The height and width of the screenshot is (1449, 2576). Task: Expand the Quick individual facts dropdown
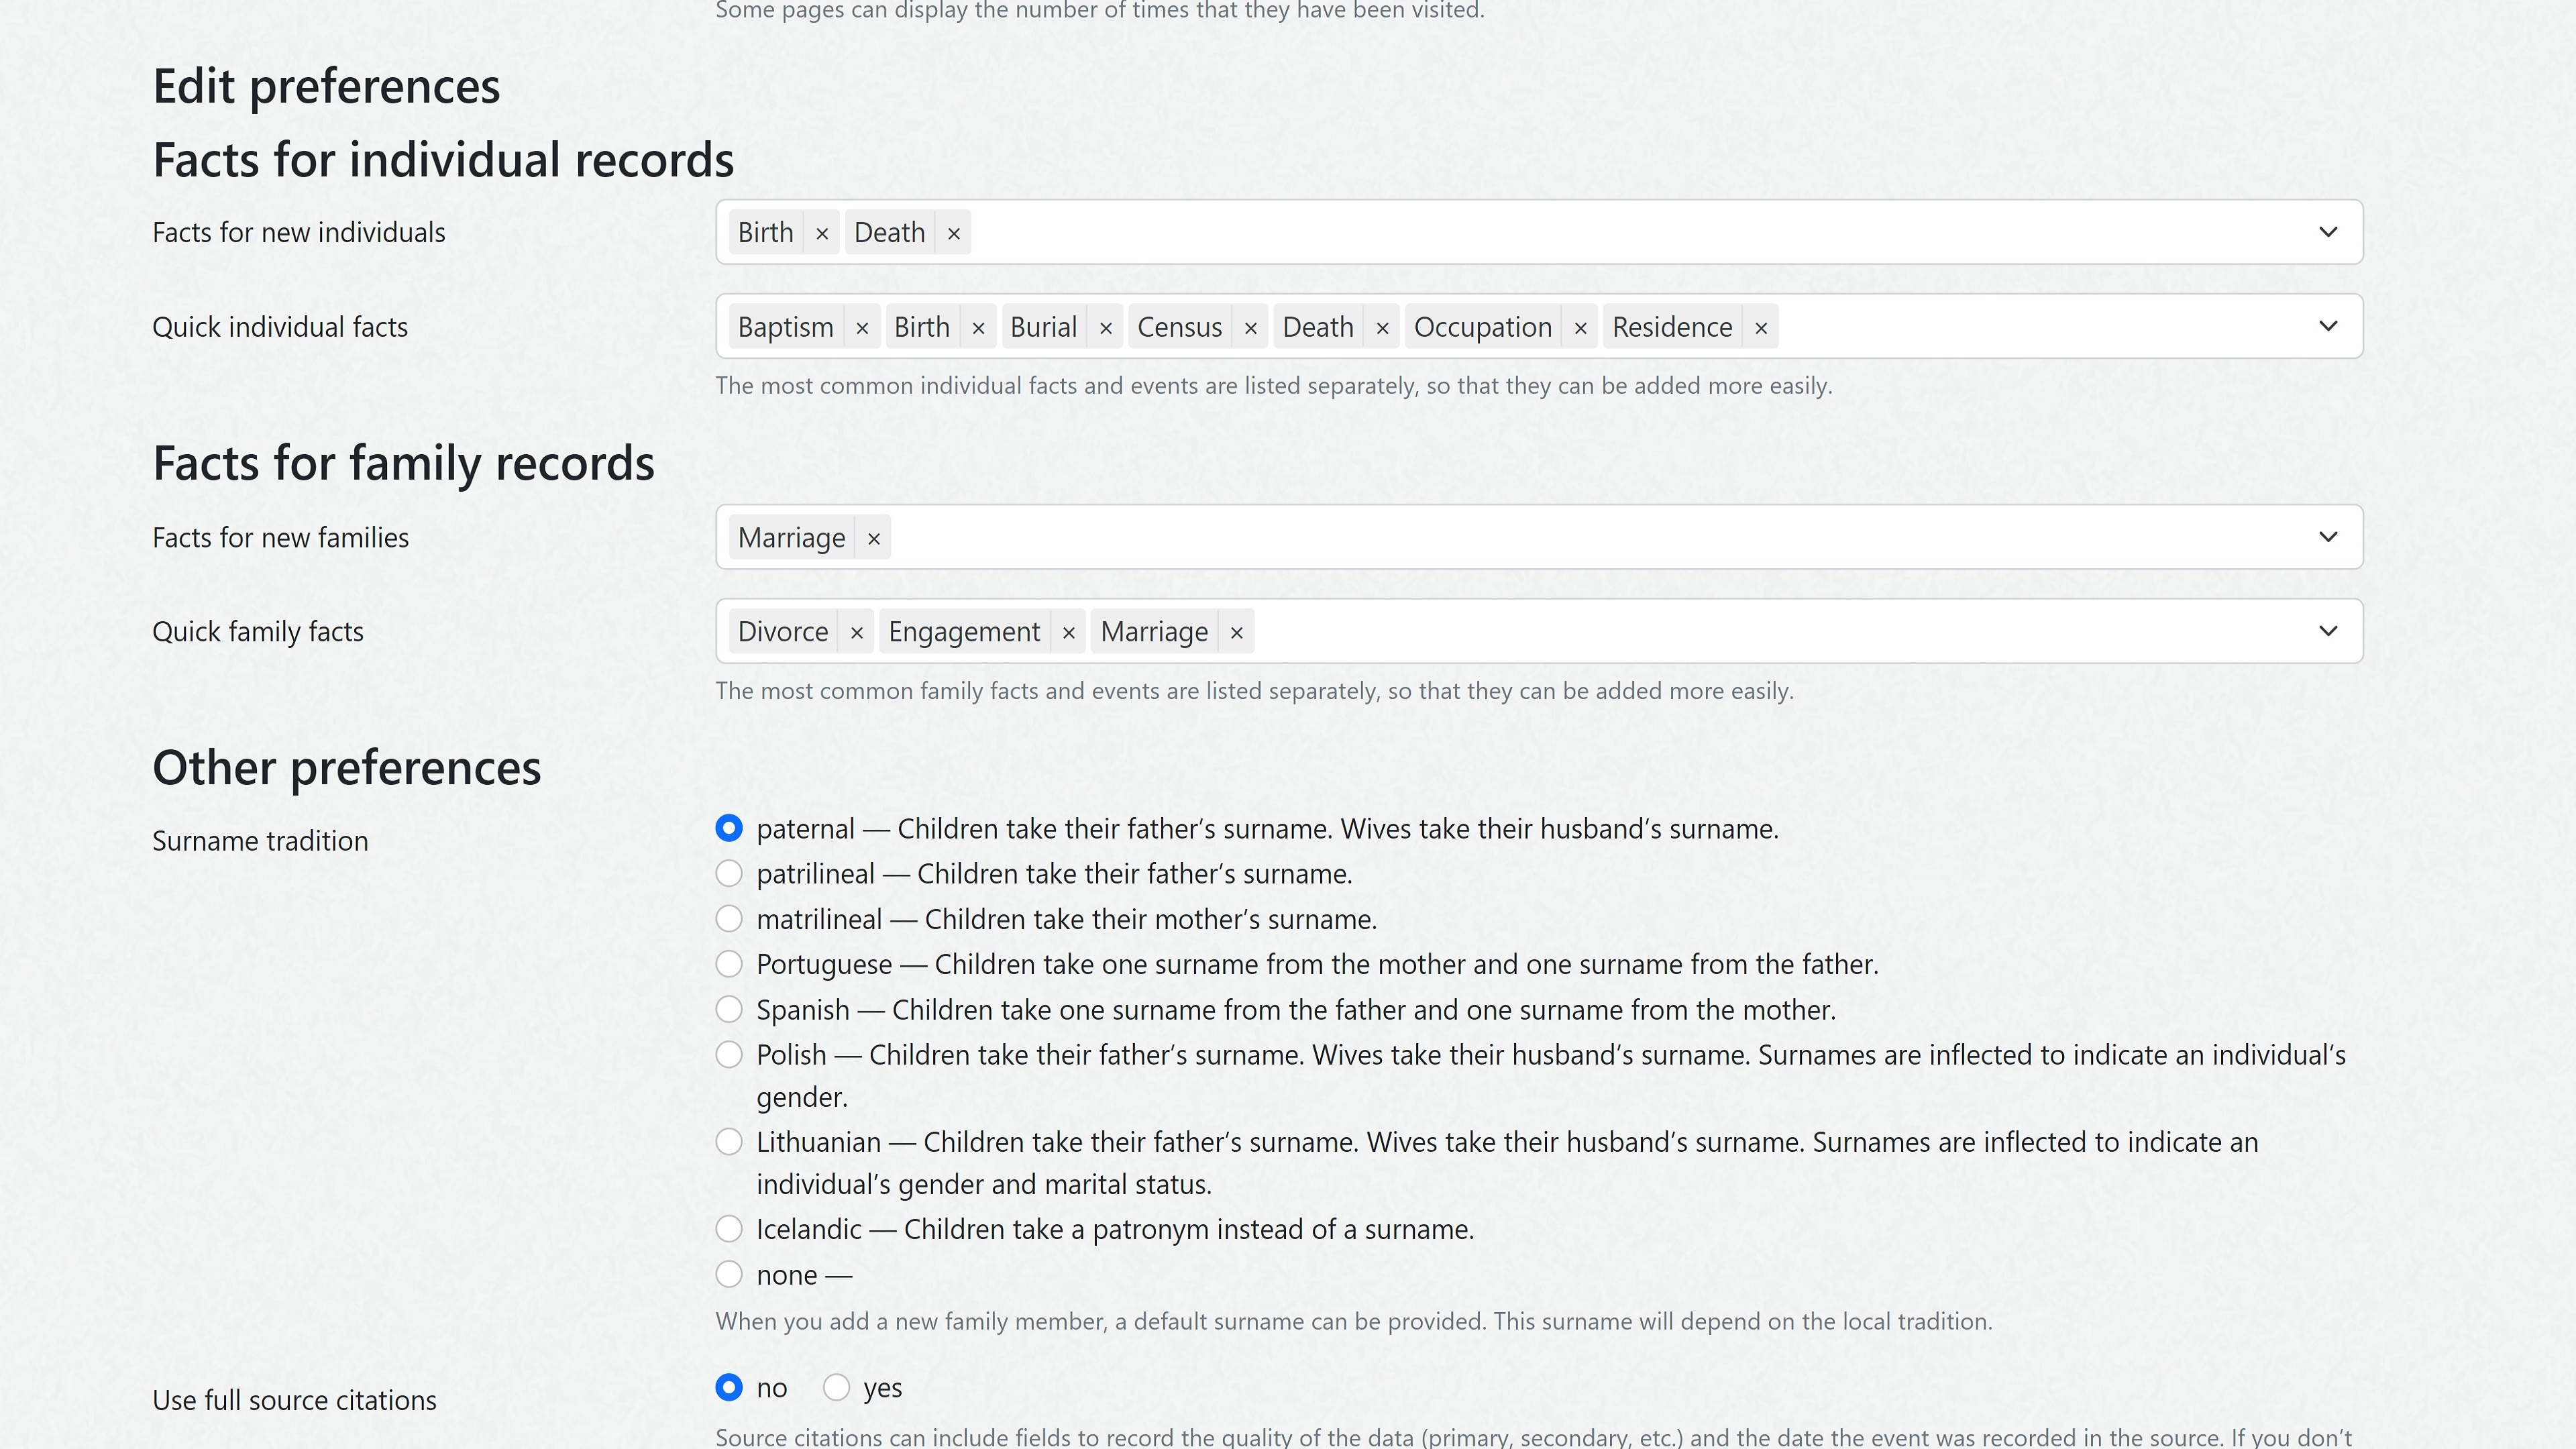click(2332, 325)
